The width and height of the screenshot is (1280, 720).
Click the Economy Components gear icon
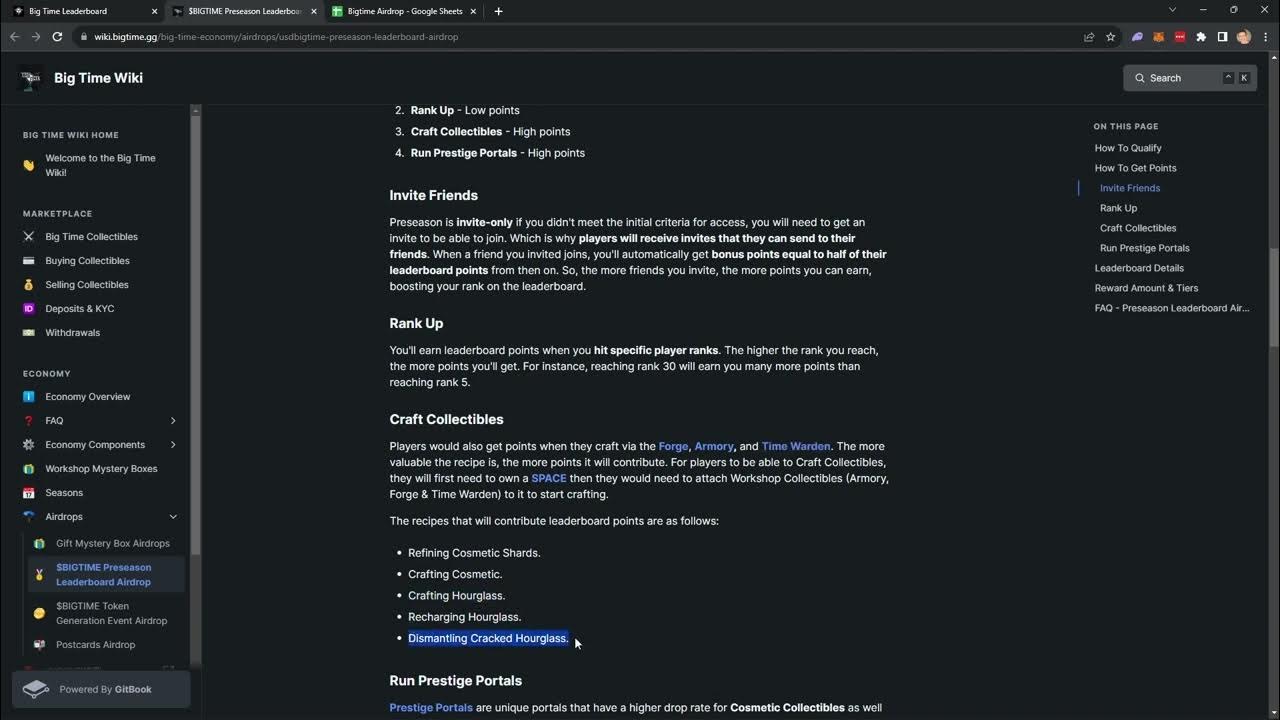pyautogui.click(x=29, y=445)
